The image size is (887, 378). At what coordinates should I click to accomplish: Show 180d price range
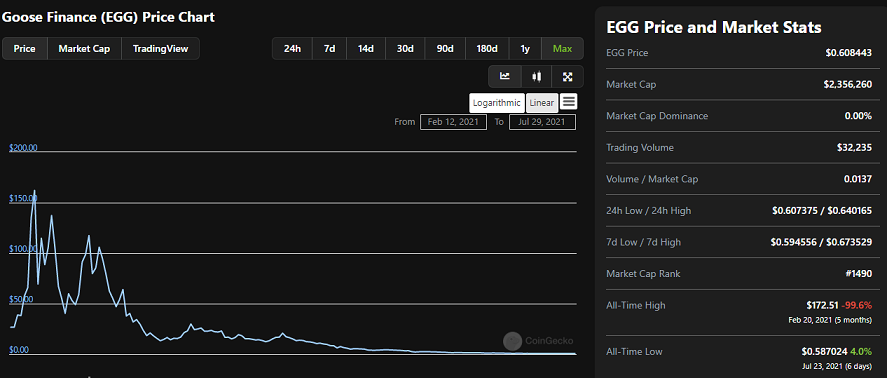pyautogui.click(x=486, y=49)
